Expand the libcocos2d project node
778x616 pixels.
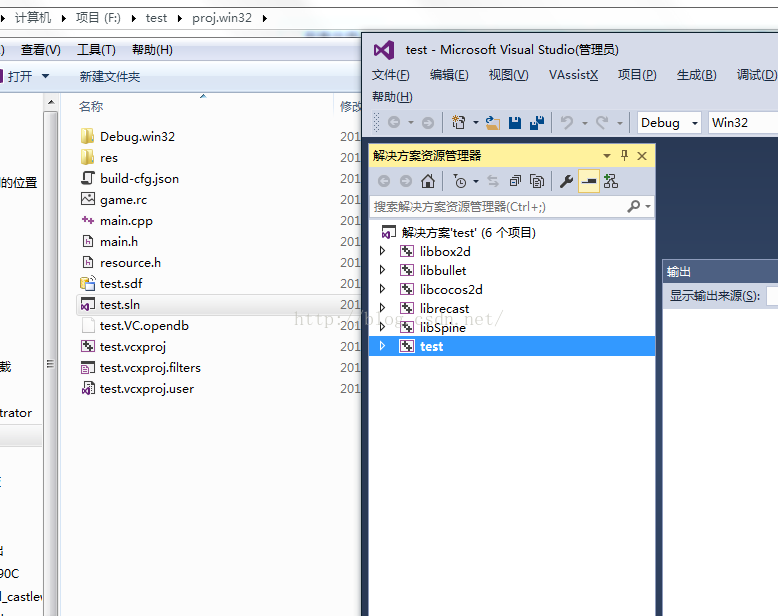pyautogui.click(x=383, y=289)
